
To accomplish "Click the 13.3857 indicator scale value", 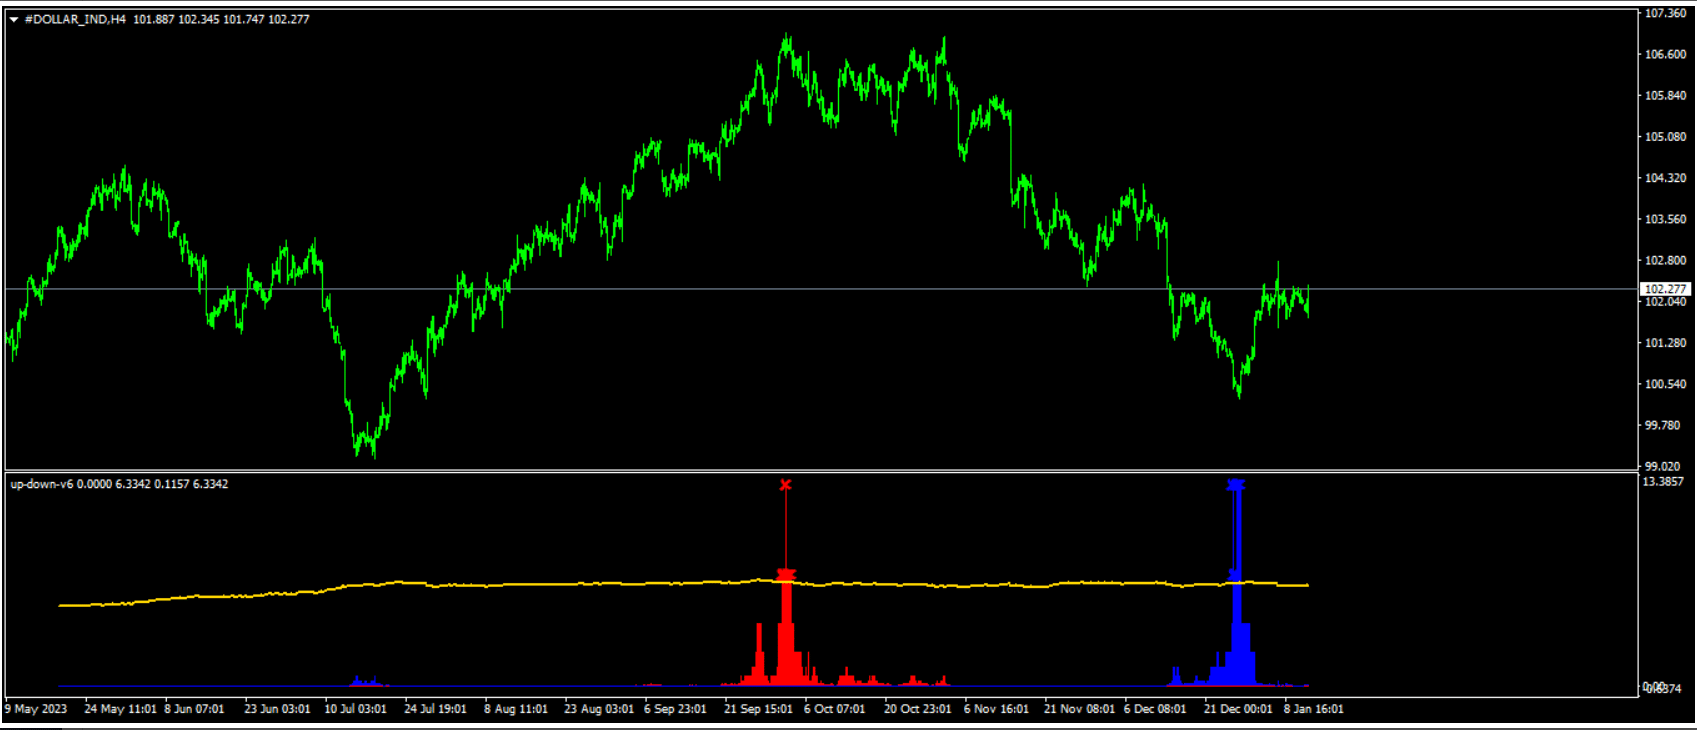I will pyautogui.click(x=1663, y=482).
